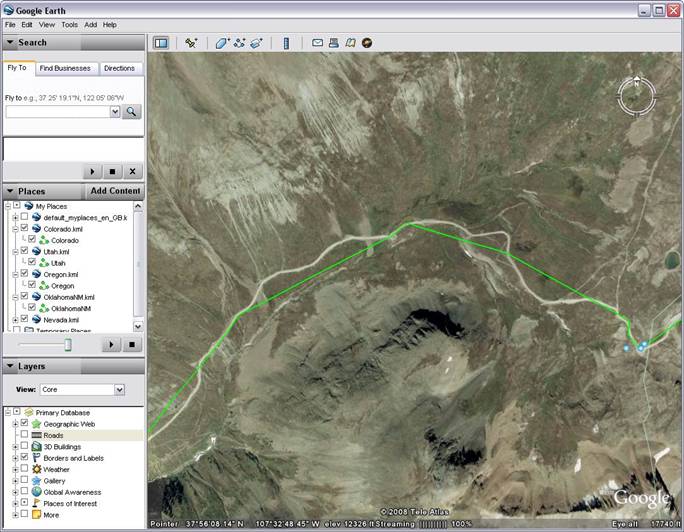Toggle the Nevada.kml checkbox
The image size is (684, 532).
[24, 319]
